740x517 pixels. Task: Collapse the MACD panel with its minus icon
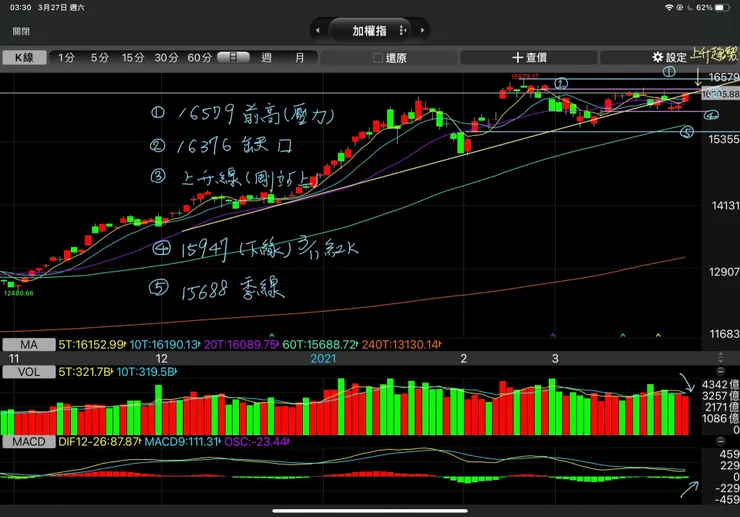(x=720, y=441)
